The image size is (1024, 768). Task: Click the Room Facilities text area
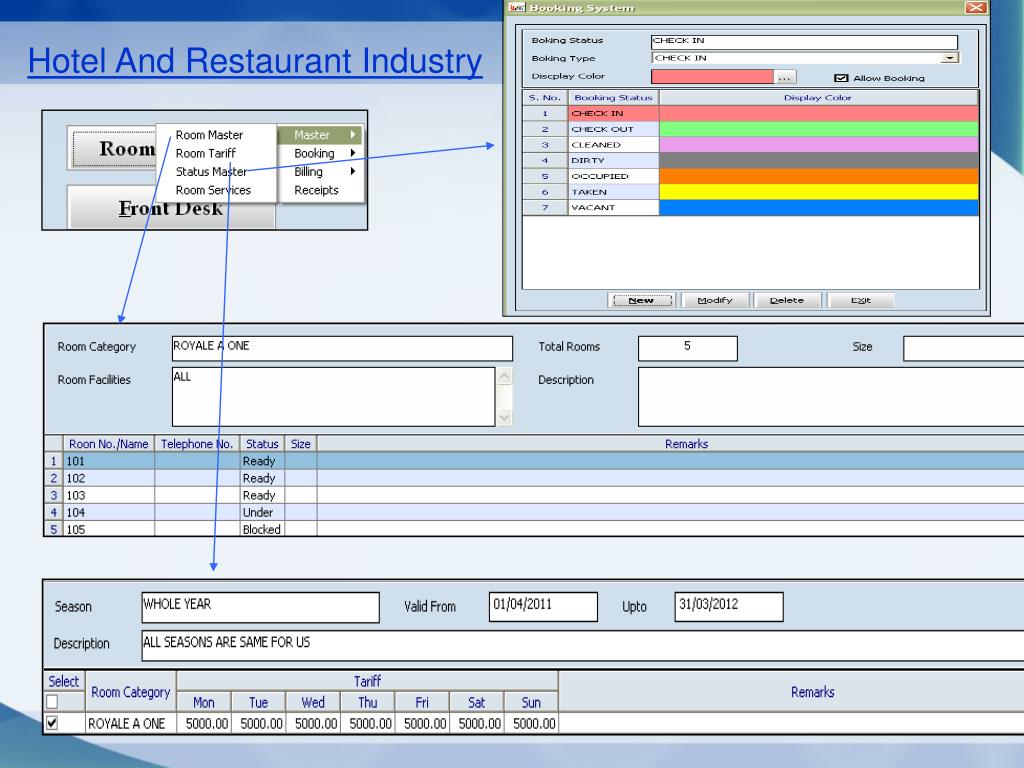(334, 397)
